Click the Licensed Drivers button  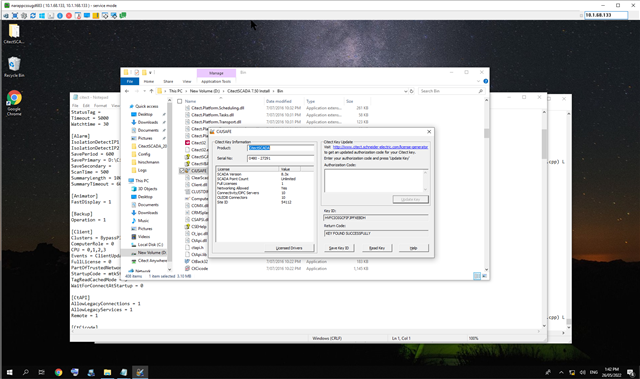pos(289,248)
